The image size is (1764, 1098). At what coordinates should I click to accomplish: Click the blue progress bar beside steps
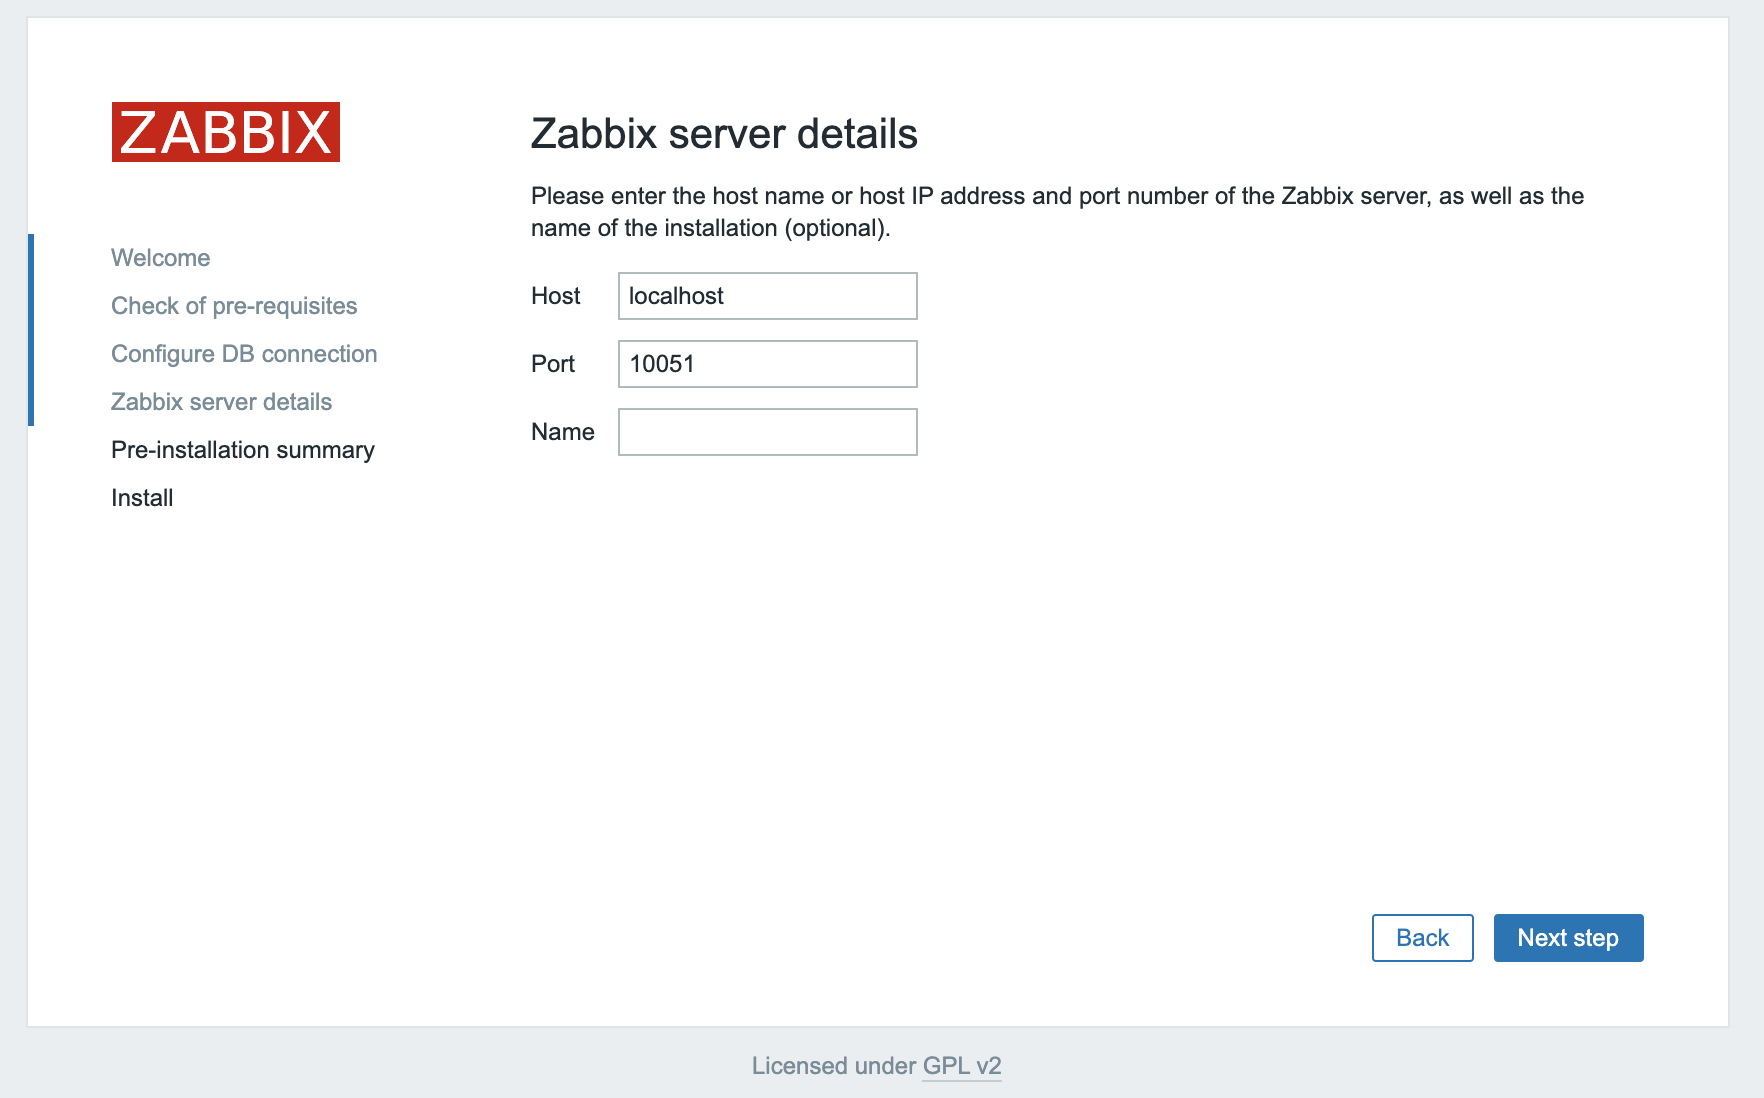click(x=31, y=330)
